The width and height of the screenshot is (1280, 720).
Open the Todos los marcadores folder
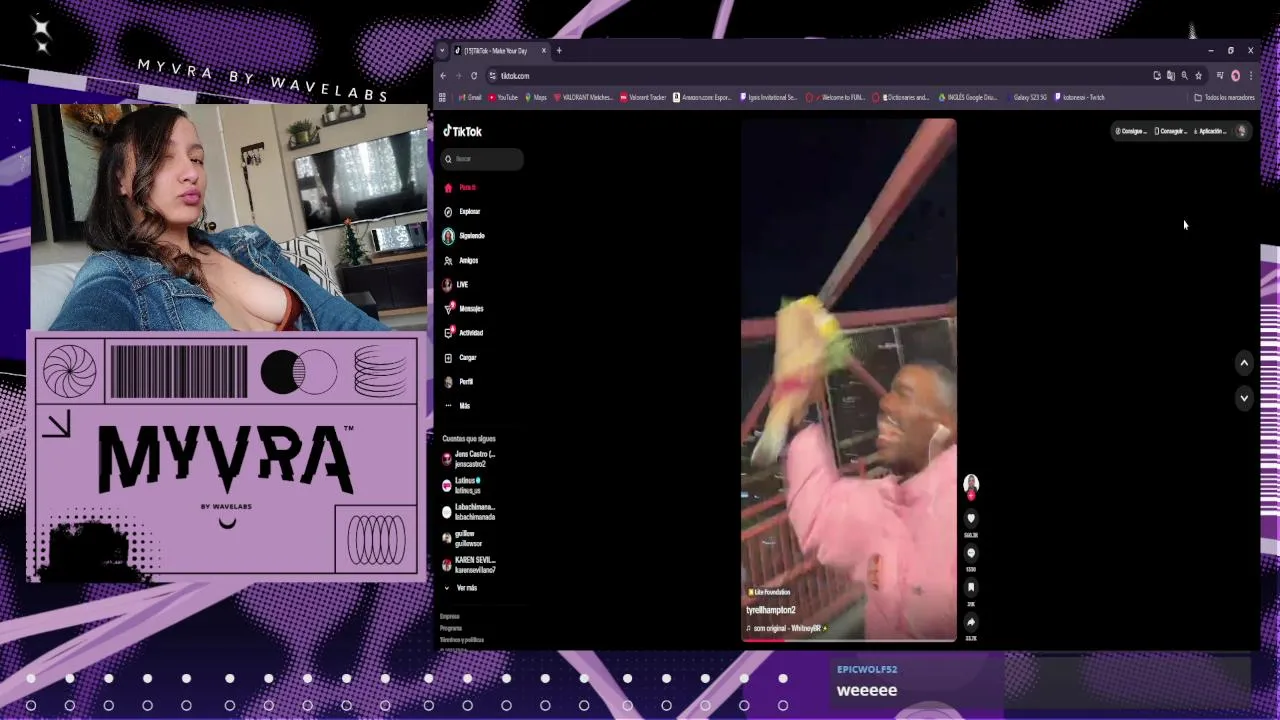[x=1225, y=98]
